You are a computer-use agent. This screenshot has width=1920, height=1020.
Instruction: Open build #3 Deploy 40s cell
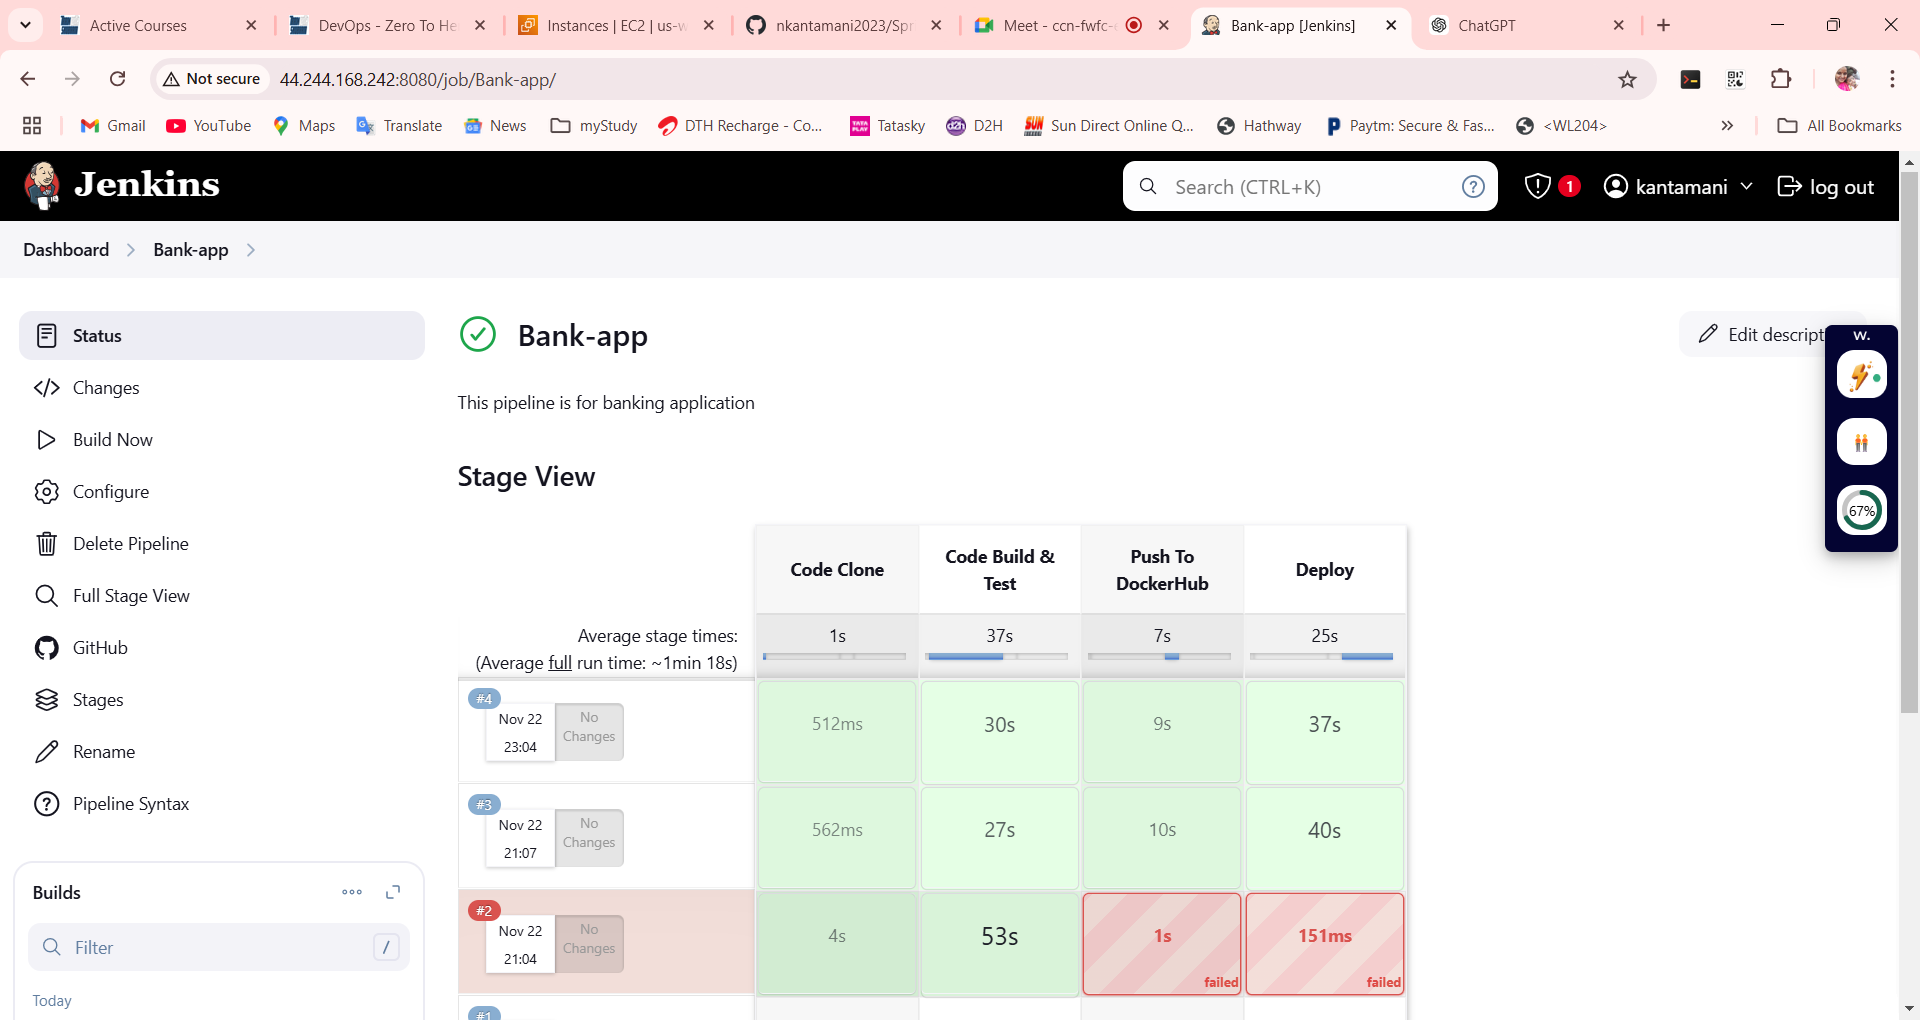point(1325,838)
